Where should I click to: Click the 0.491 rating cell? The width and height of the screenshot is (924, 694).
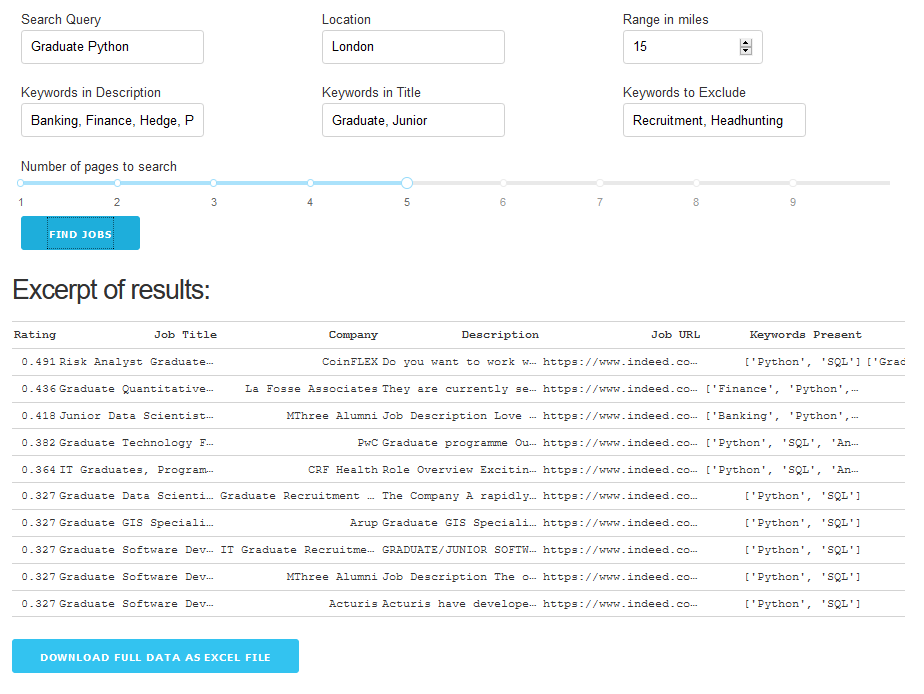pos(38,362)
